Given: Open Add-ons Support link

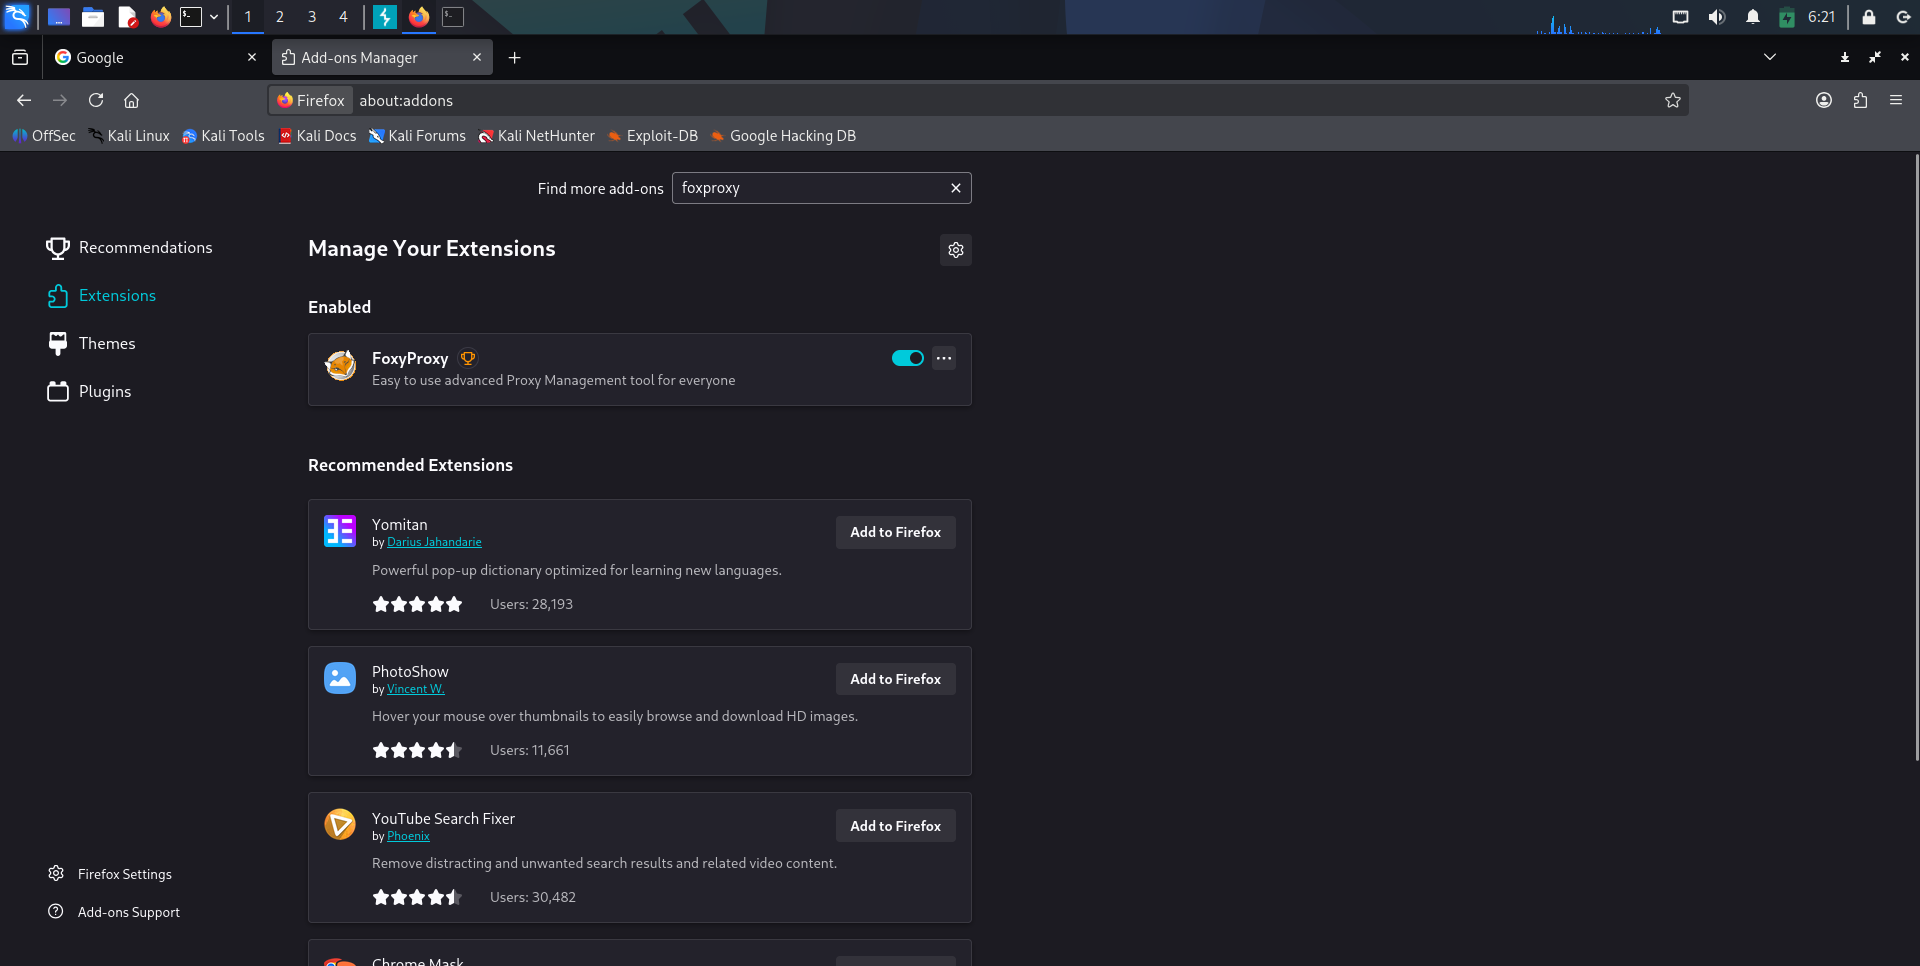Looking at the screenshot, I should pos(114,912).
